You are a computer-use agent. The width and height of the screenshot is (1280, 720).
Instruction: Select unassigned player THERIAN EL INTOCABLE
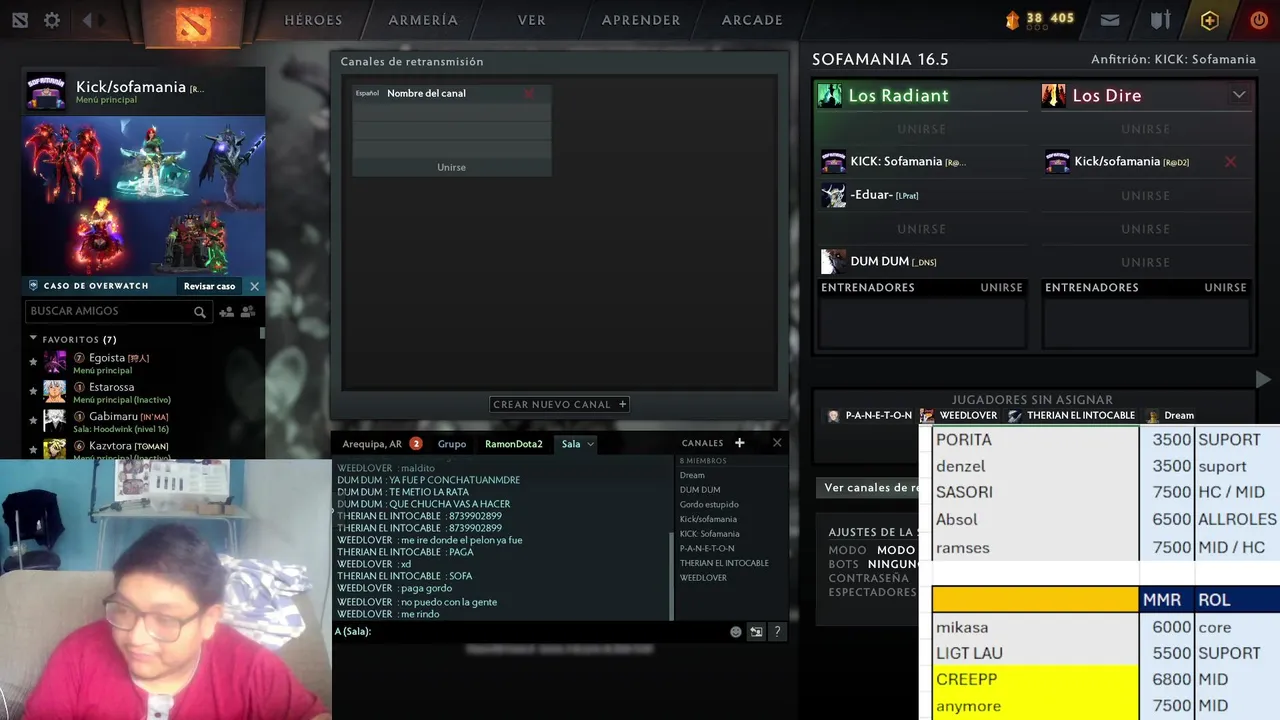[x=1071, y=416]
